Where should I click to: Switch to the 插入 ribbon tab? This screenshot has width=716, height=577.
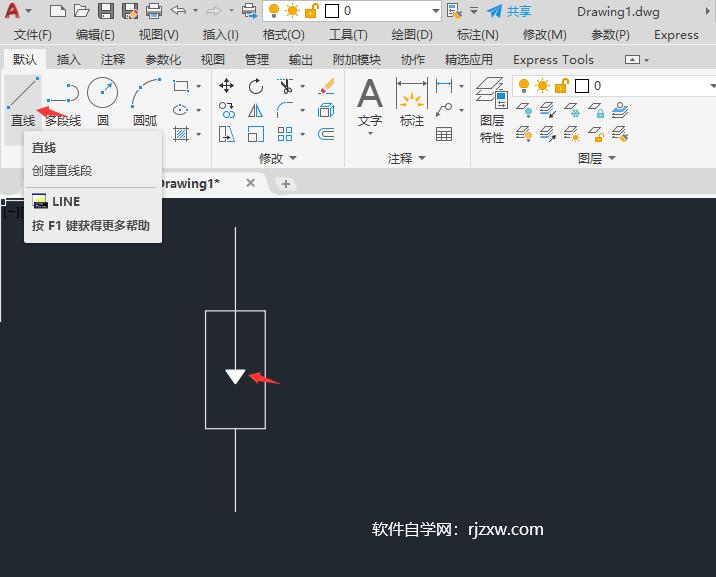[x=68, y=60]
